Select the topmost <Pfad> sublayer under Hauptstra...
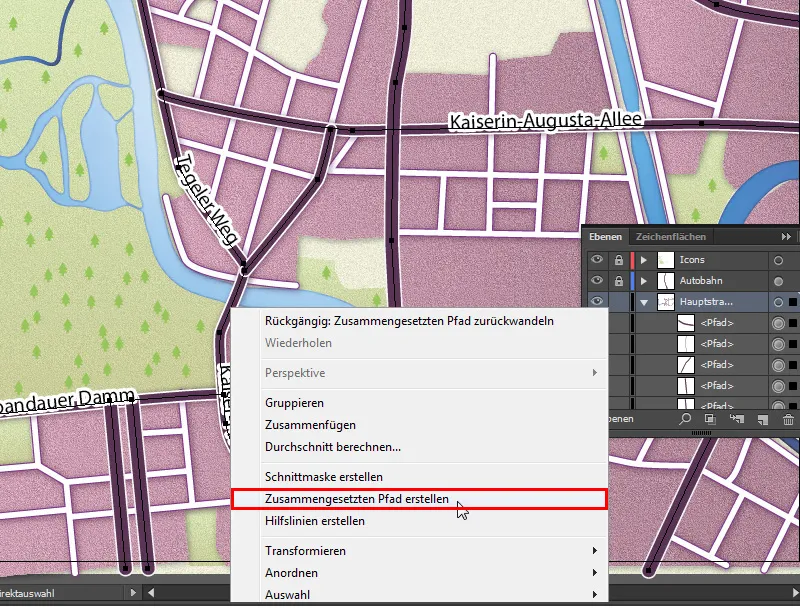Image resolution: width=800 pixels, height=610 pixels. 716,323
